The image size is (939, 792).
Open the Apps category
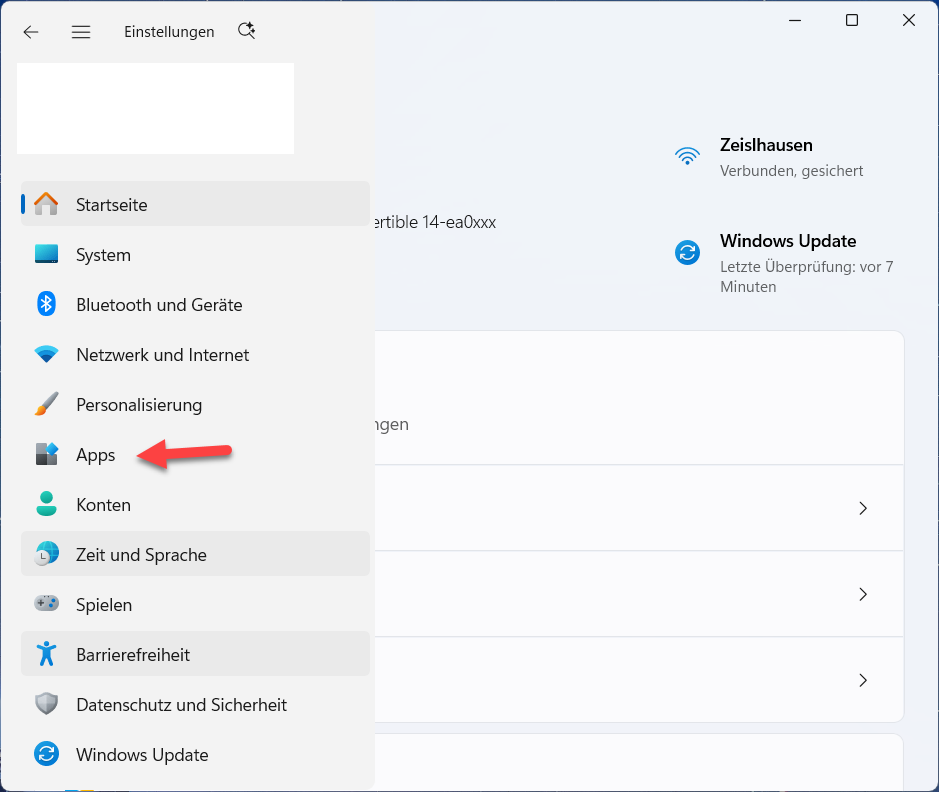click(195, 454)
